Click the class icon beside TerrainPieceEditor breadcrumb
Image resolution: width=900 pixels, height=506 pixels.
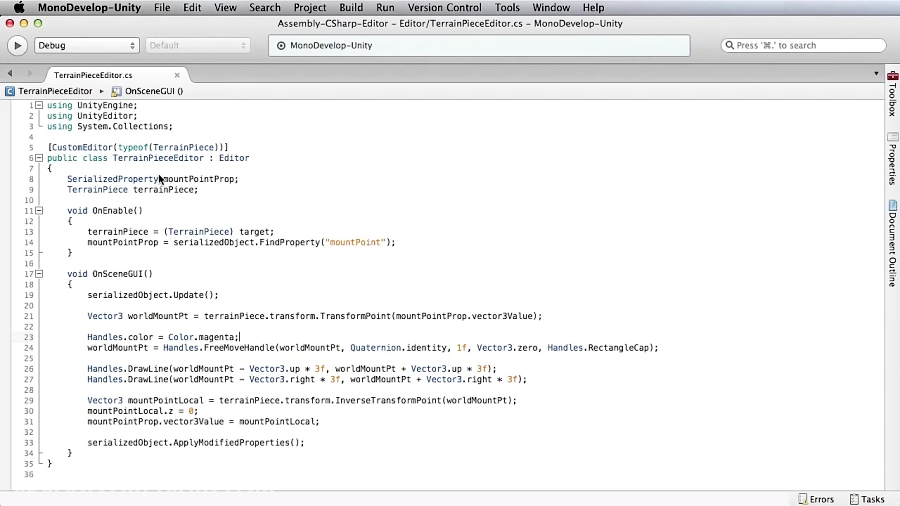pyautogui.click(x=10, y=91)
